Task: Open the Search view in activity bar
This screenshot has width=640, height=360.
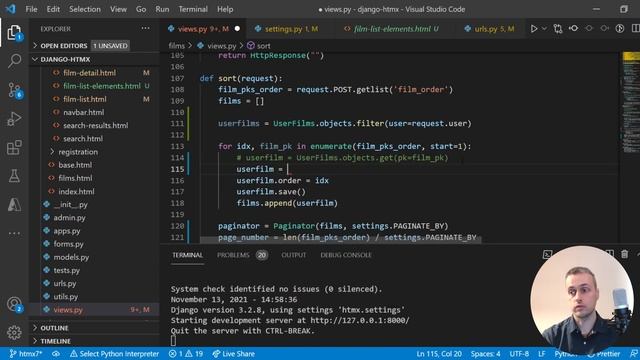Action: pyautogui.click(x=14, y=61)
